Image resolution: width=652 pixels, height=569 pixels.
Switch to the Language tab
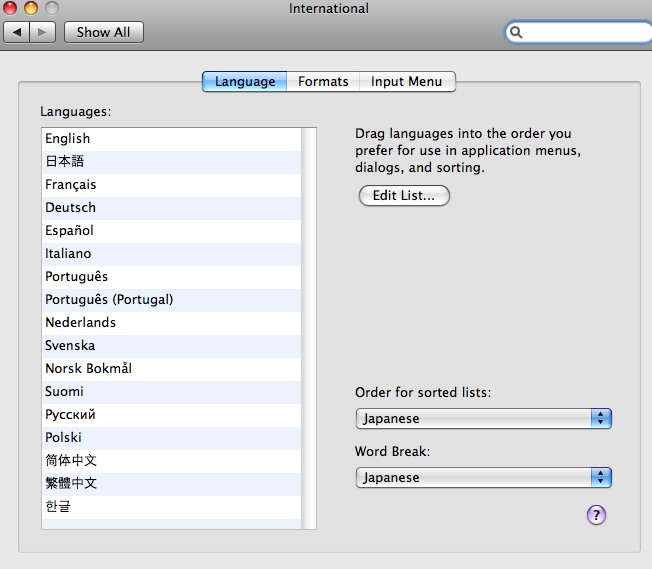(x=245, y=82)
